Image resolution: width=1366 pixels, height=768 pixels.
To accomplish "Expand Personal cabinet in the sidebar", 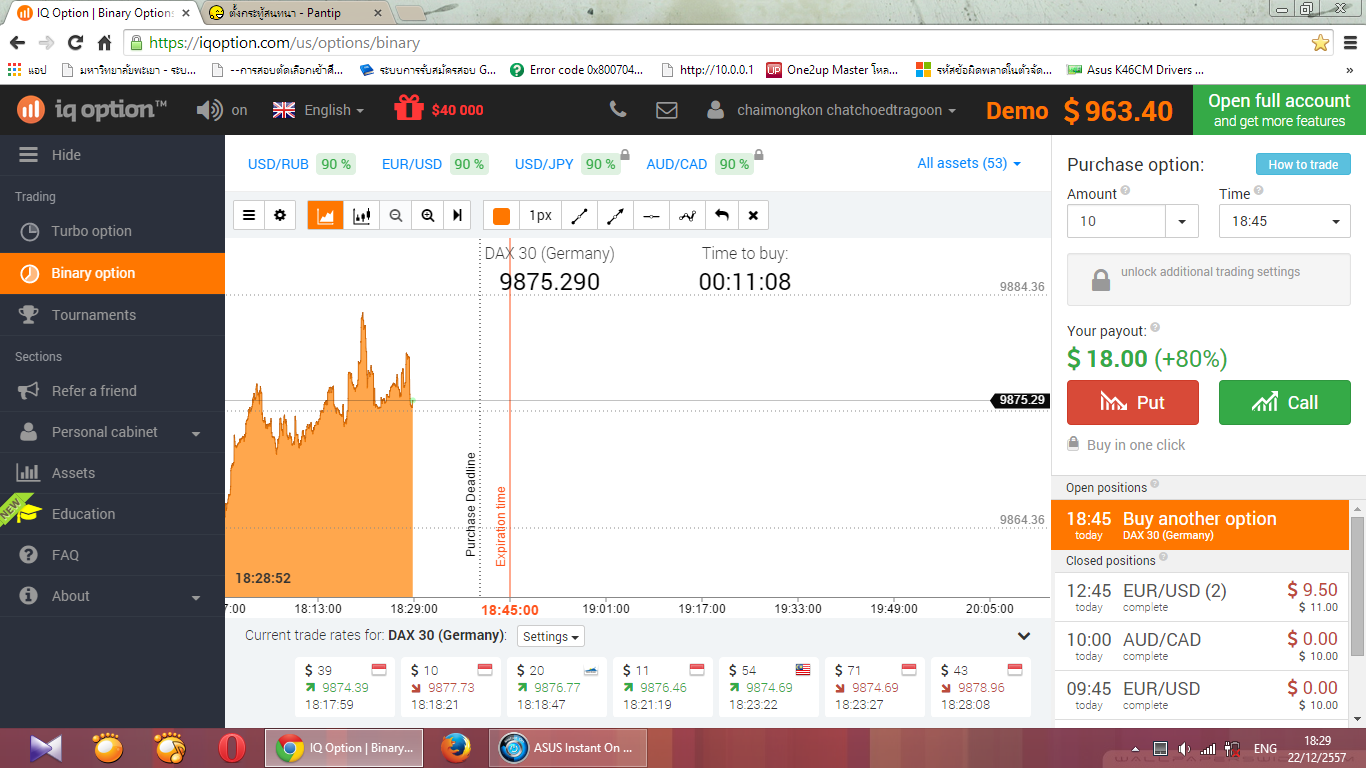I will click(x=112, y=432).
